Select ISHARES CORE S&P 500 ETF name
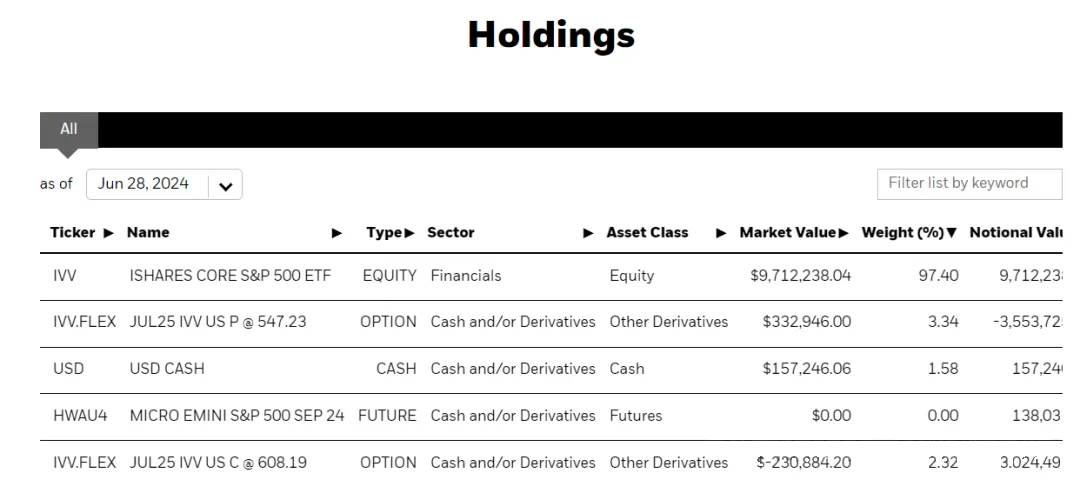 point(230,276)
